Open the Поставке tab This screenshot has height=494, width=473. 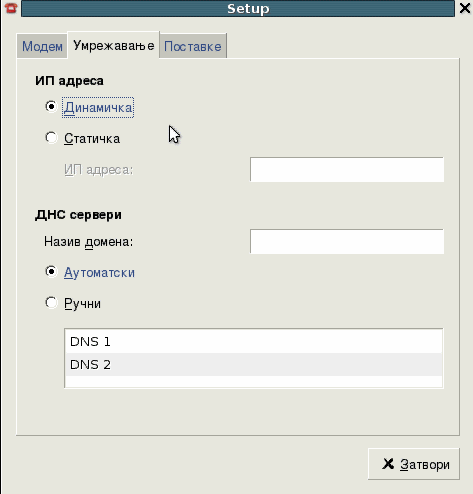(x=193, y=46)
